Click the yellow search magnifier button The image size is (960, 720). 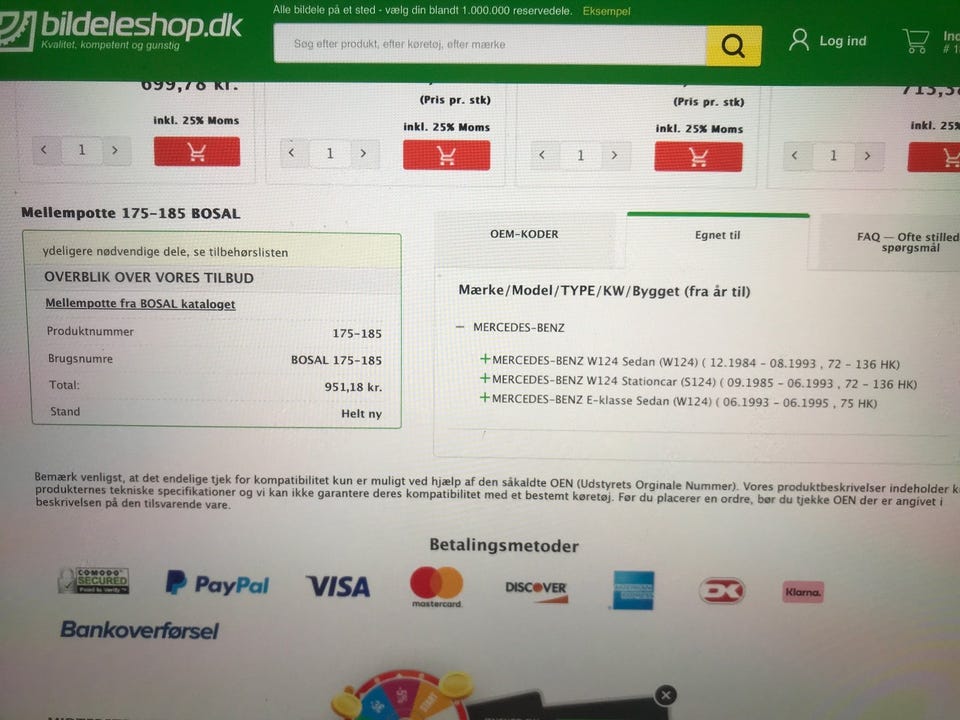click(733, 45)
